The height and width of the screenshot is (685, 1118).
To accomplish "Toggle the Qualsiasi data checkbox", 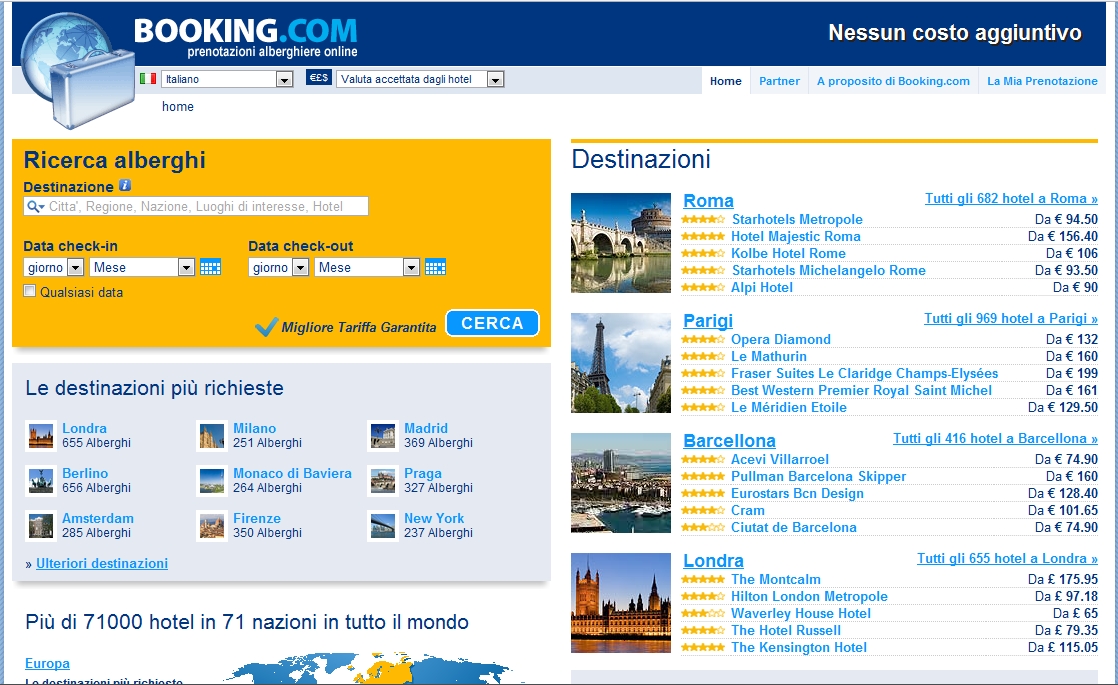I will click(29, 291).
